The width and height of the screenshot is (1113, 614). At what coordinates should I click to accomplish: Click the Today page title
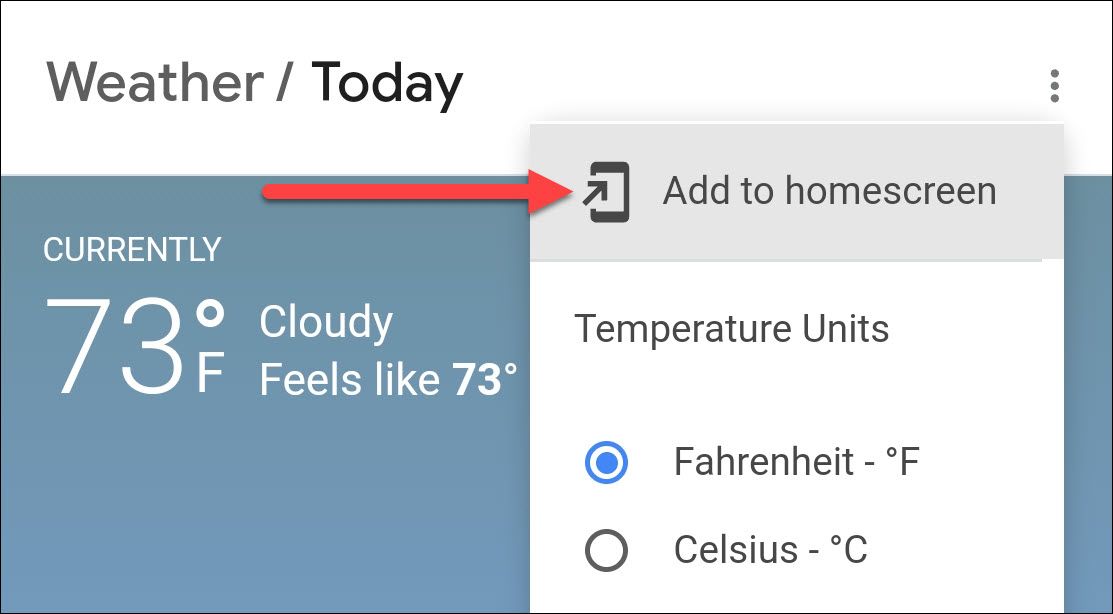(387, 83)
